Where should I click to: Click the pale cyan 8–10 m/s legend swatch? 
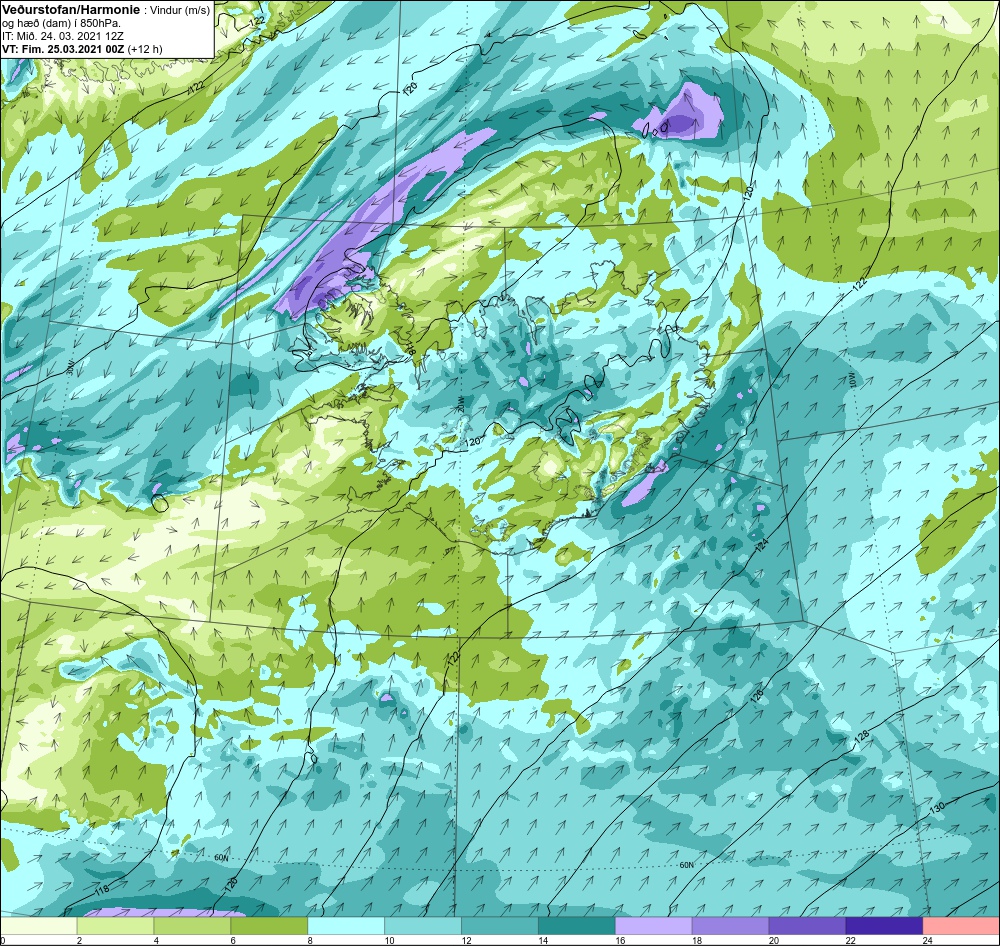(x=346, y=926)
